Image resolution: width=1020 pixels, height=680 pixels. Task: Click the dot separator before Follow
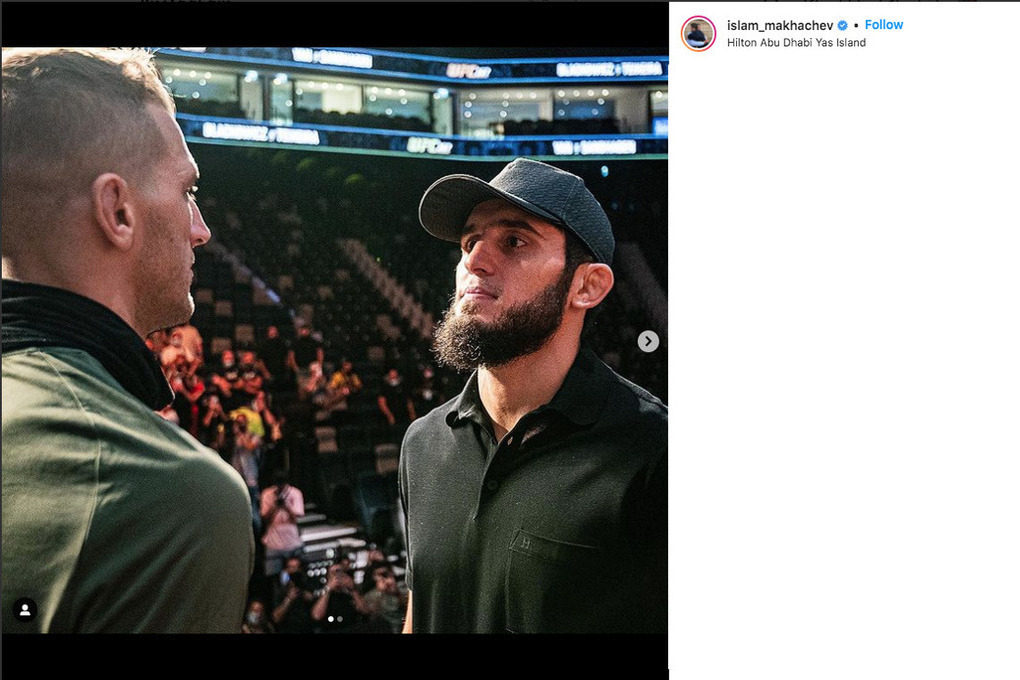tap(856, 25)
